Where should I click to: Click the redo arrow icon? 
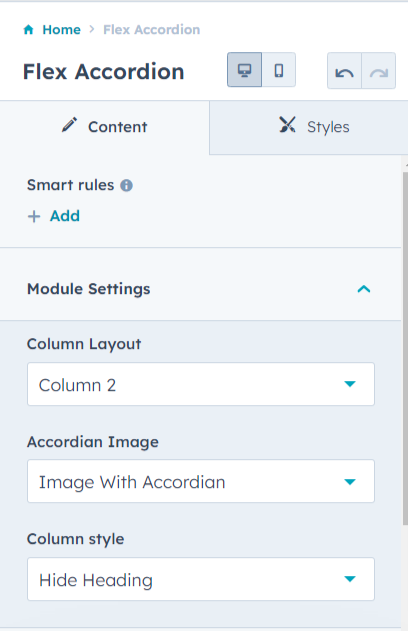pyautogui.click(x=379, y=71)
